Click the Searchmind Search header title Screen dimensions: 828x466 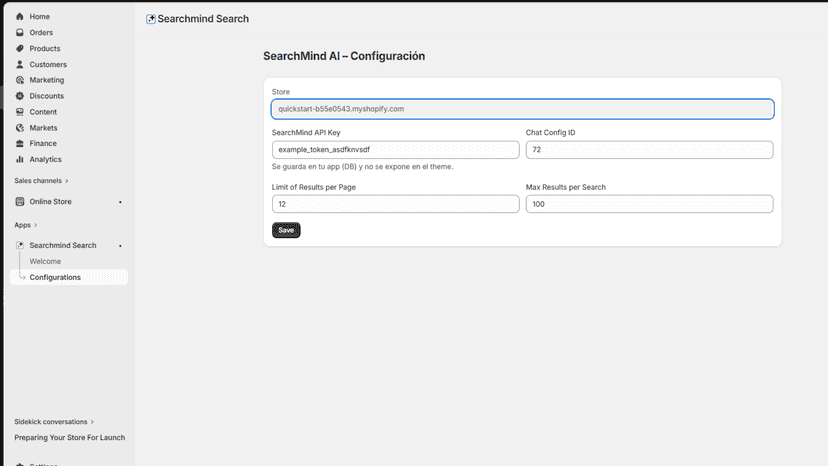tap(203, 19)
